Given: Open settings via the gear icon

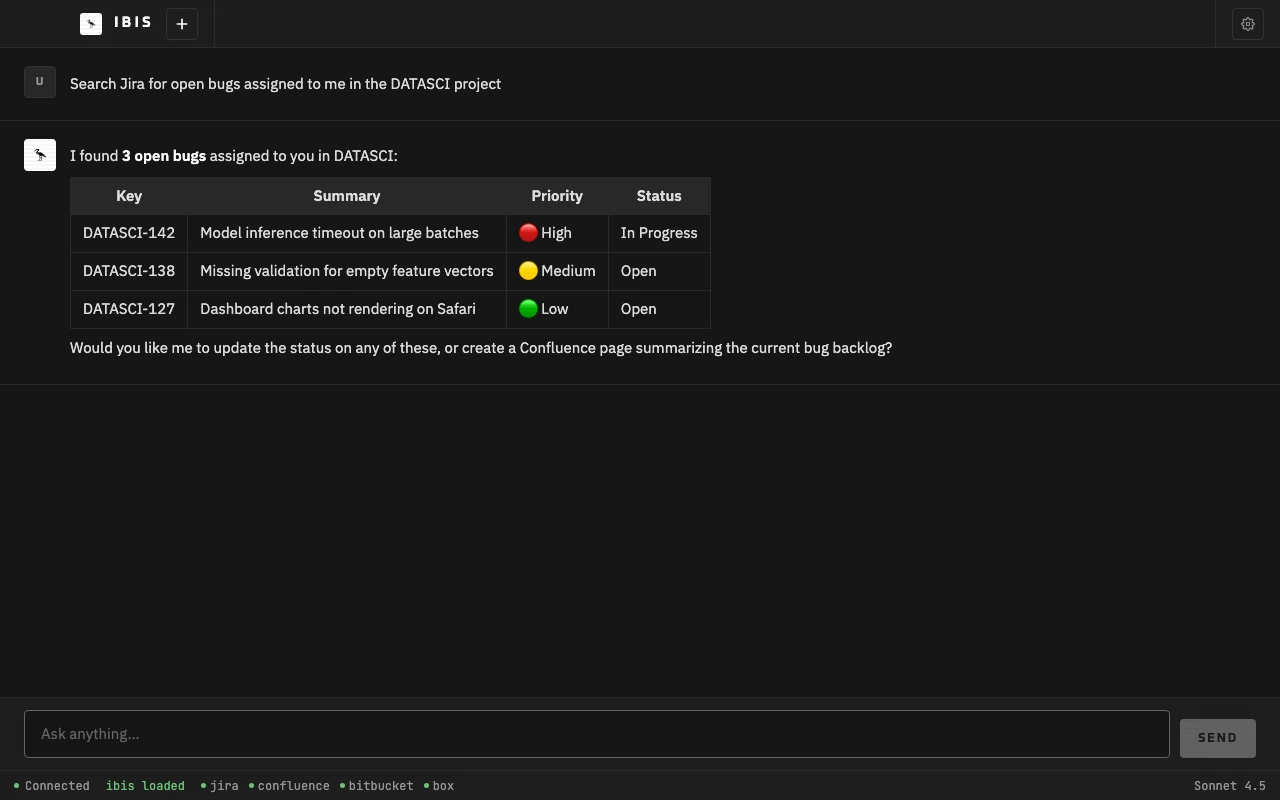Looking at the screenshot, I should (x=1248, y=24).
